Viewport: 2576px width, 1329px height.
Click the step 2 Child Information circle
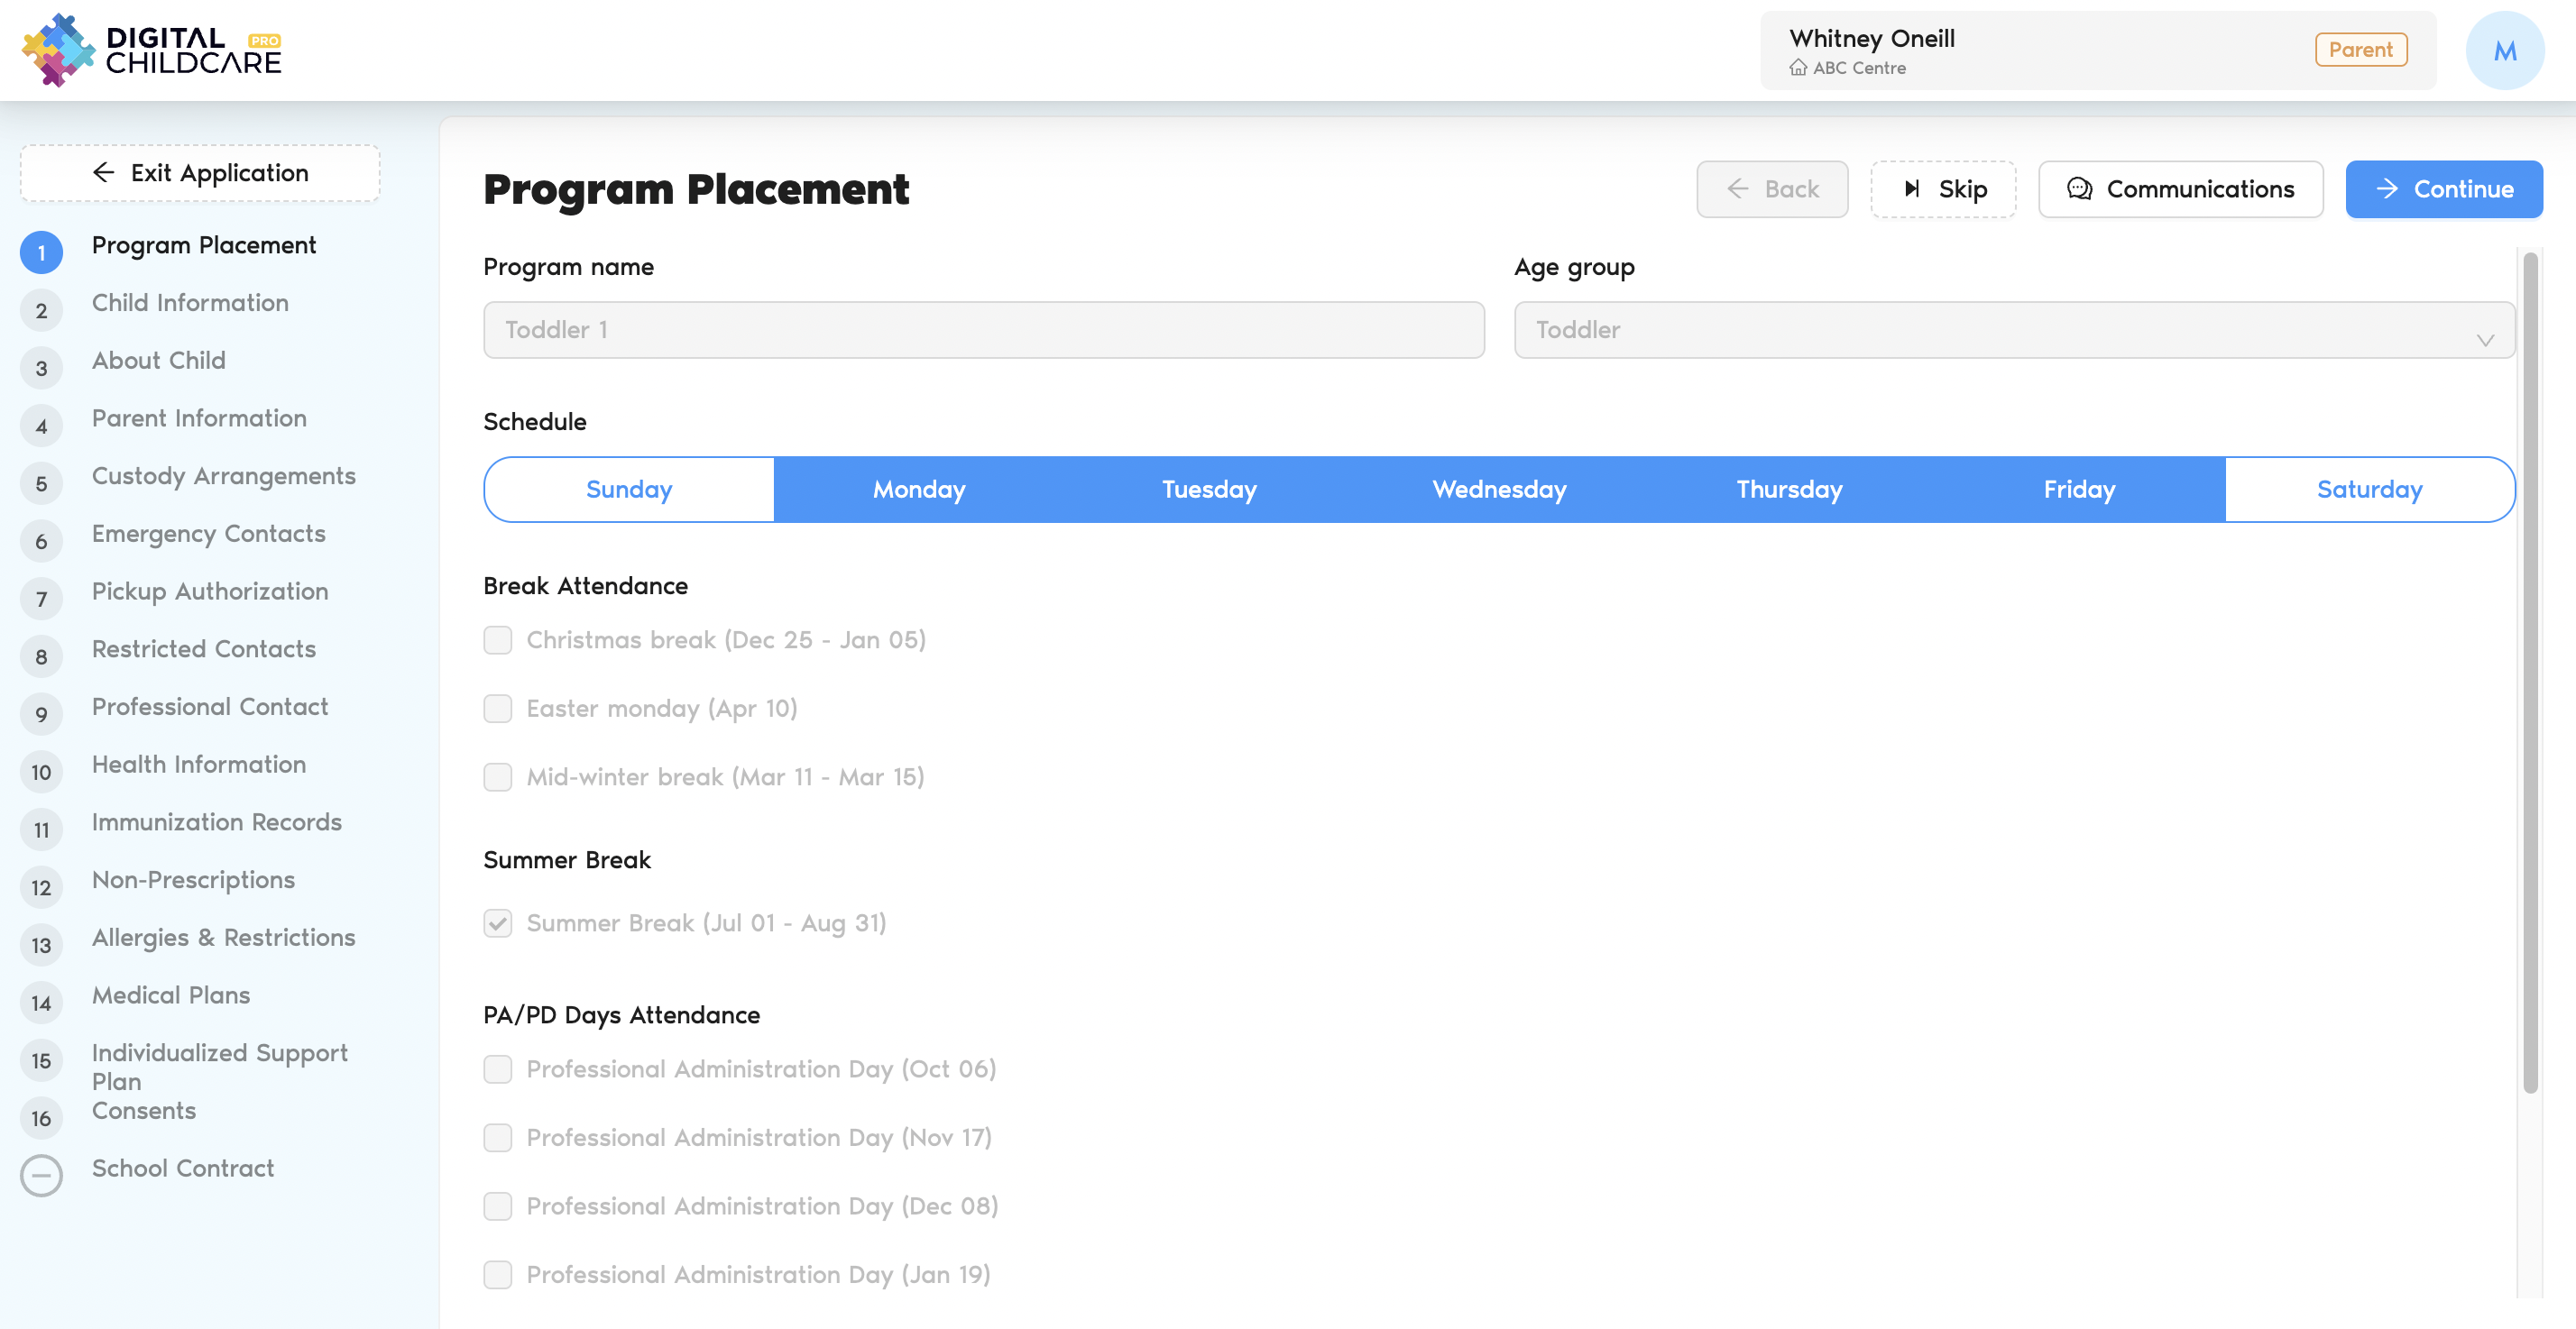tap(41, 310)
